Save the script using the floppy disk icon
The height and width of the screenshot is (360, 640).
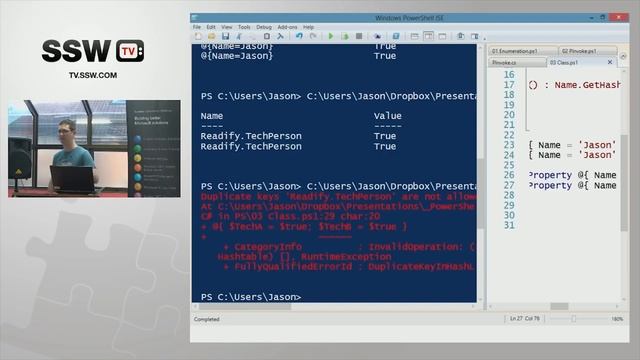(225, 36)
